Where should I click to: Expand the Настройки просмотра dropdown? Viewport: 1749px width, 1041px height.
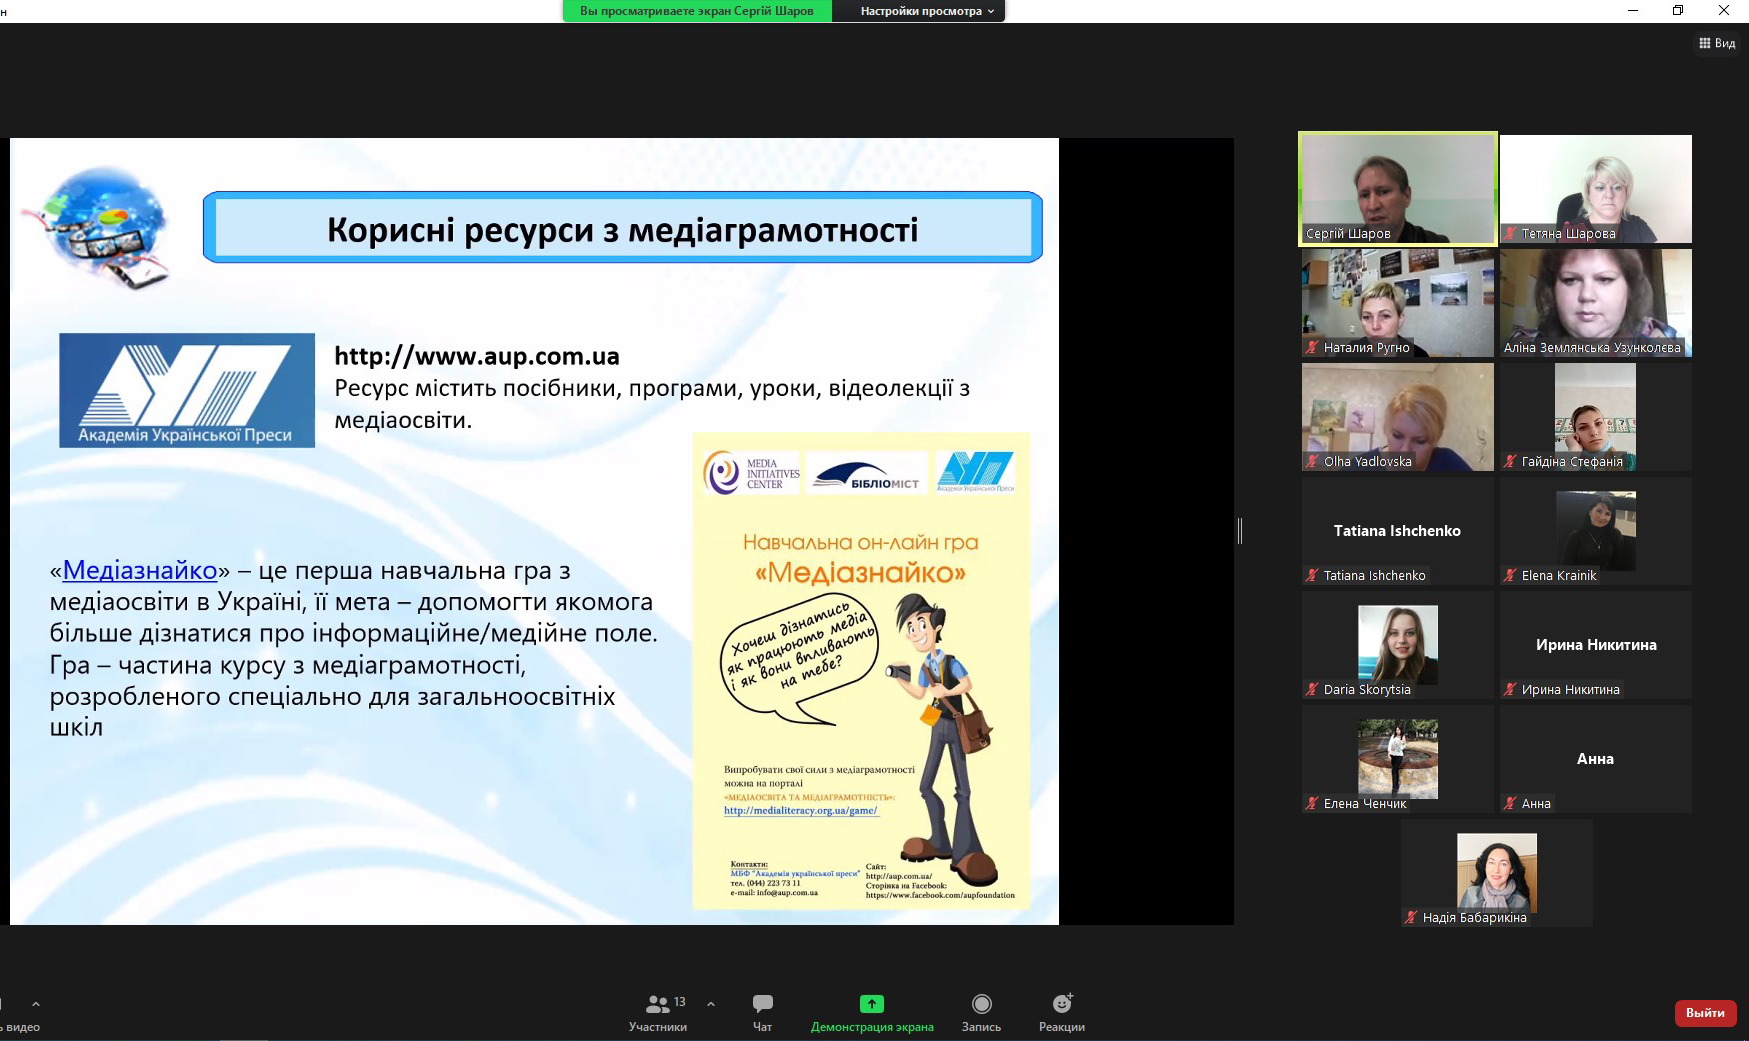(x=926, y=11)
